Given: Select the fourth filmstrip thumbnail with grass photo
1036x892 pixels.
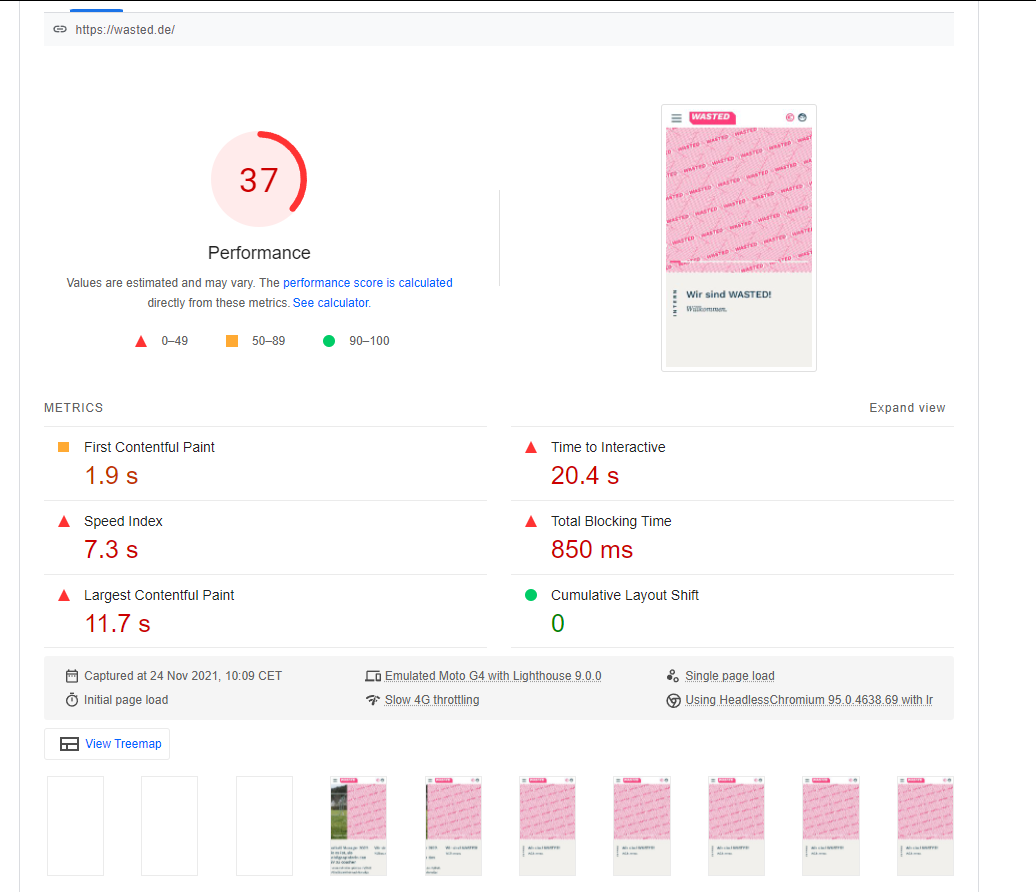Looking at the screenshot, I should (359, 825).
